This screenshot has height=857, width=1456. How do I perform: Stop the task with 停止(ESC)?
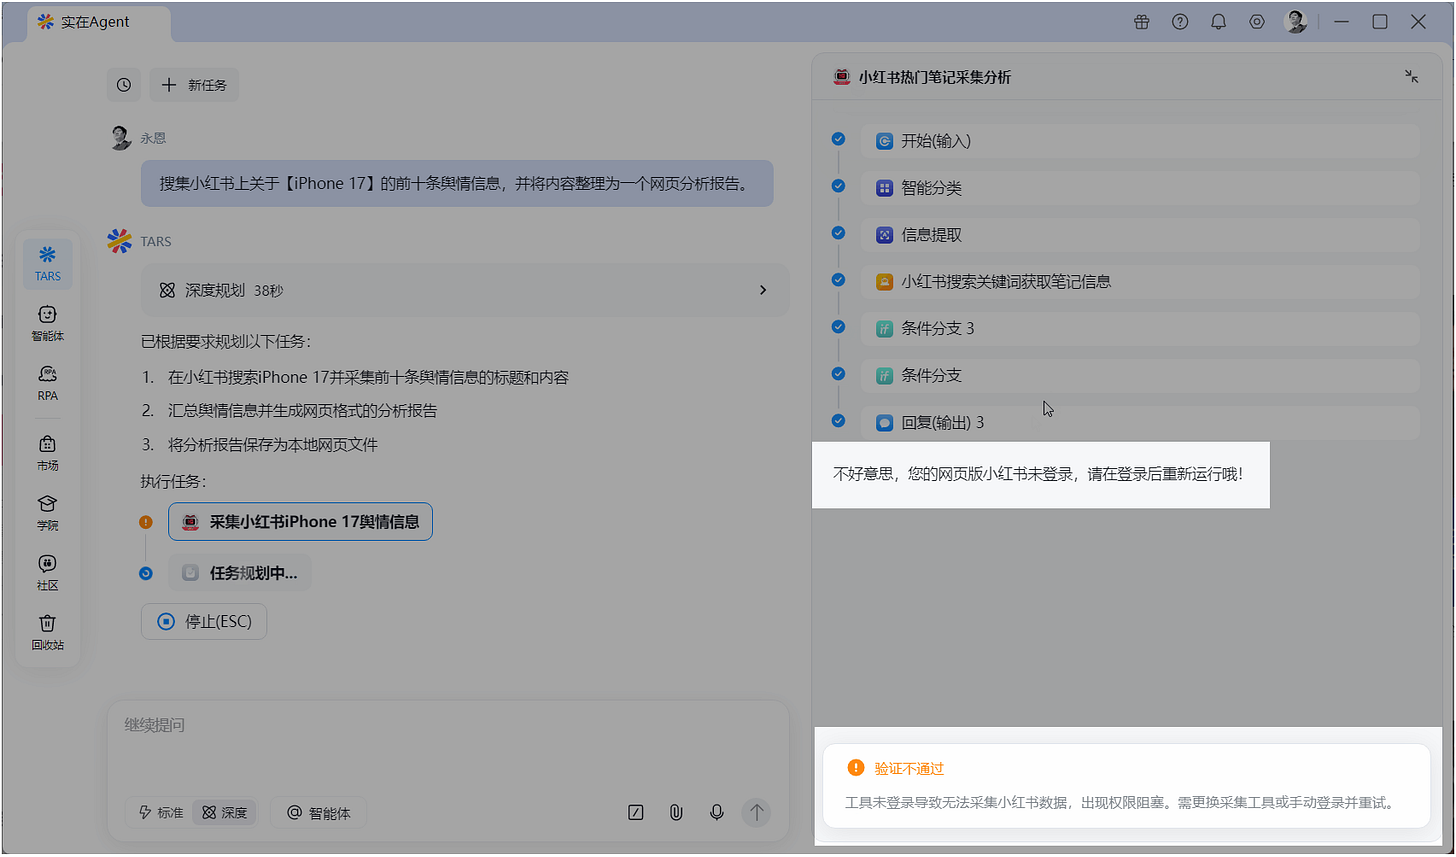(x=204, y=622)
